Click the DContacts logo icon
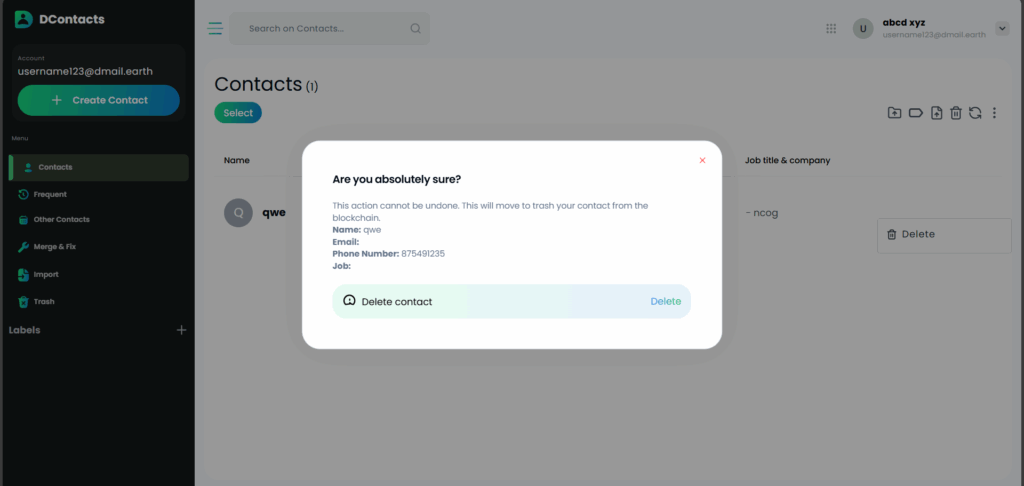 [x=23, y=19]
